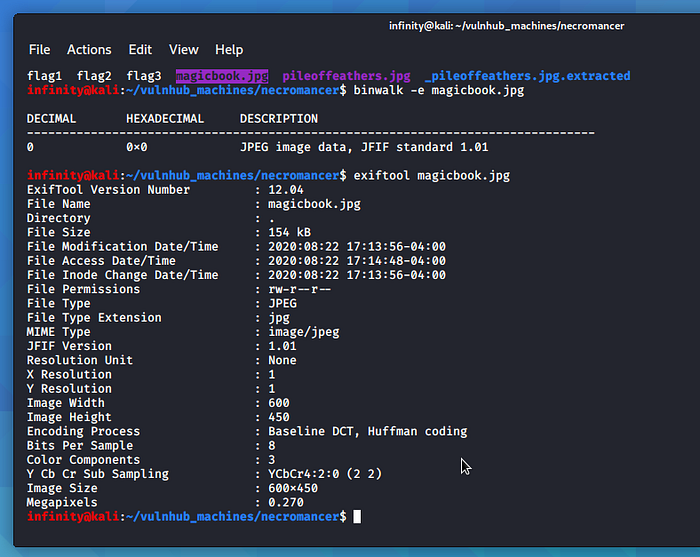Click the JPEG image data description line
The width and height of the screenshot is (700, 557).
point(364,147)
